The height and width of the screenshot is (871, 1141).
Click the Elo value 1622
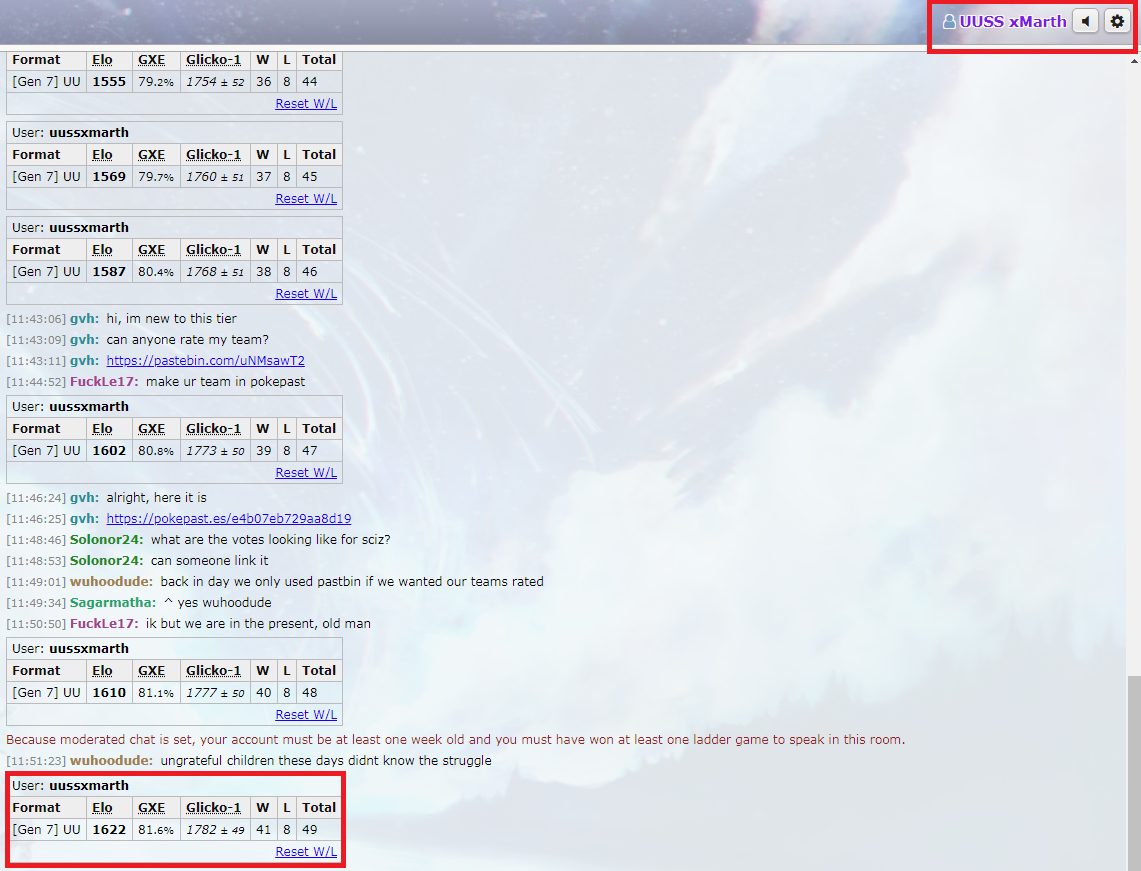tap(109, 830)
